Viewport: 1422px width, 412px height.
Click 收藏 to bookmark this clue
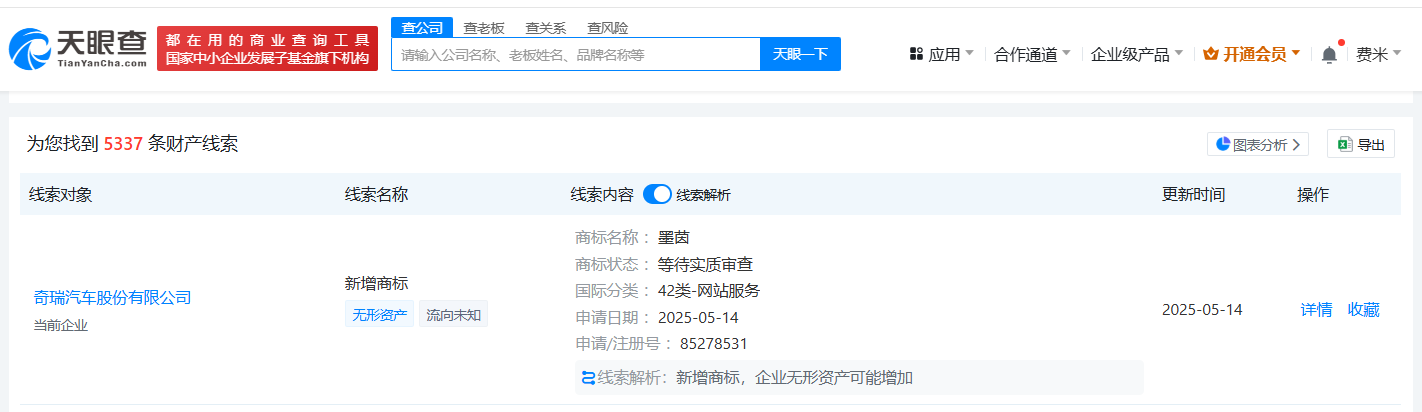(x=1363, y=310)
